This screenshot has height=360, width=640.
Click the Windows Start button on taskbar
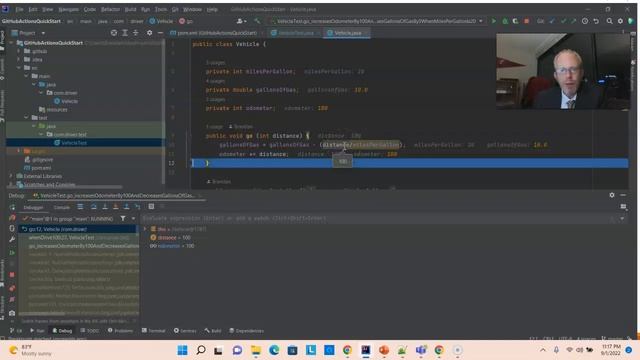(182, 350)
